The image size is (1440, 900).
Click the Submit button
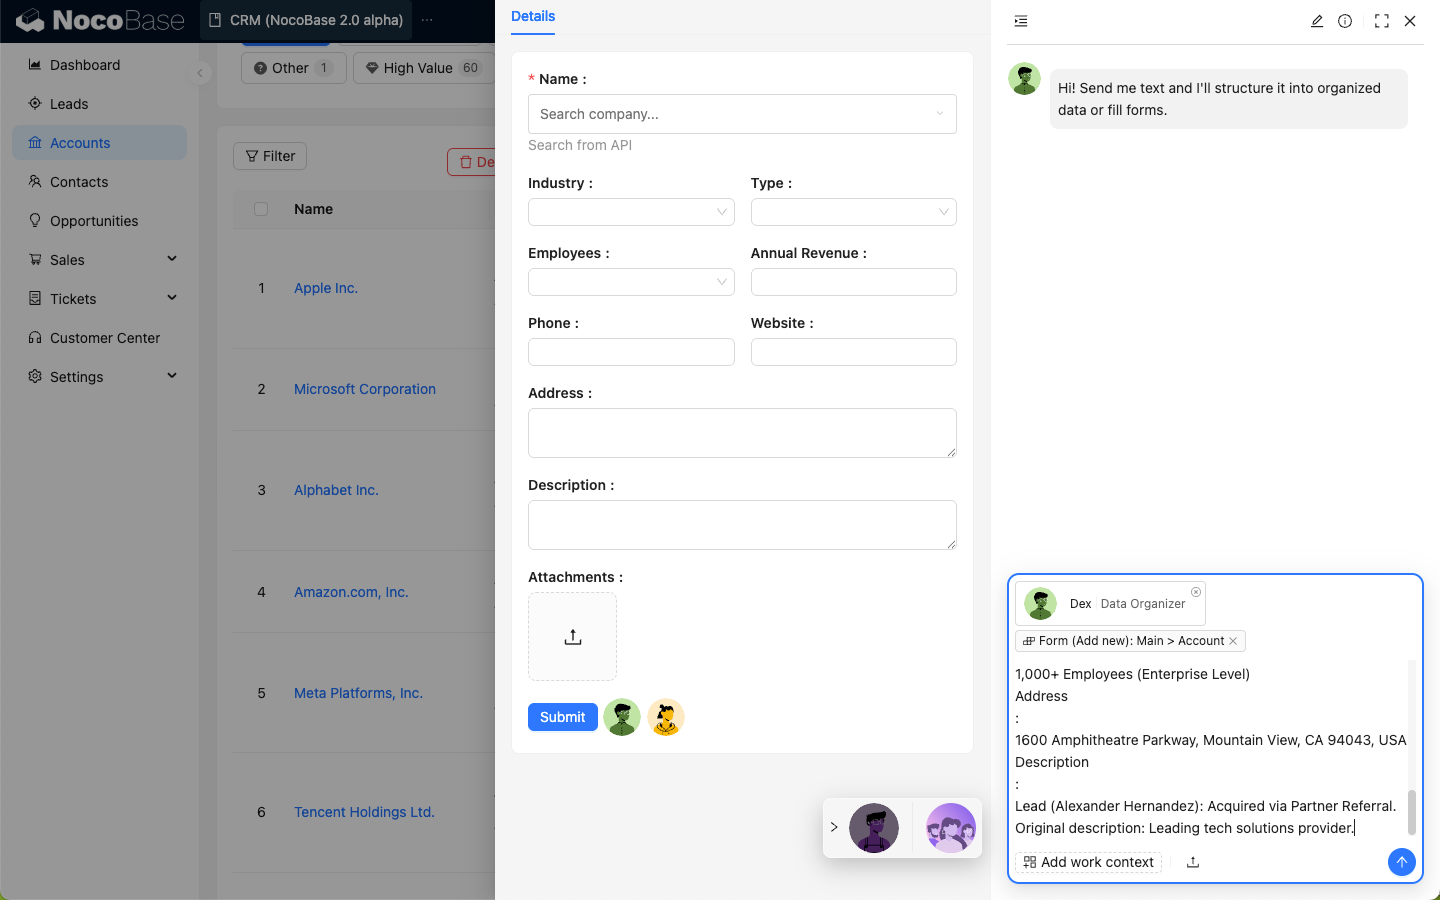[562, 717]
